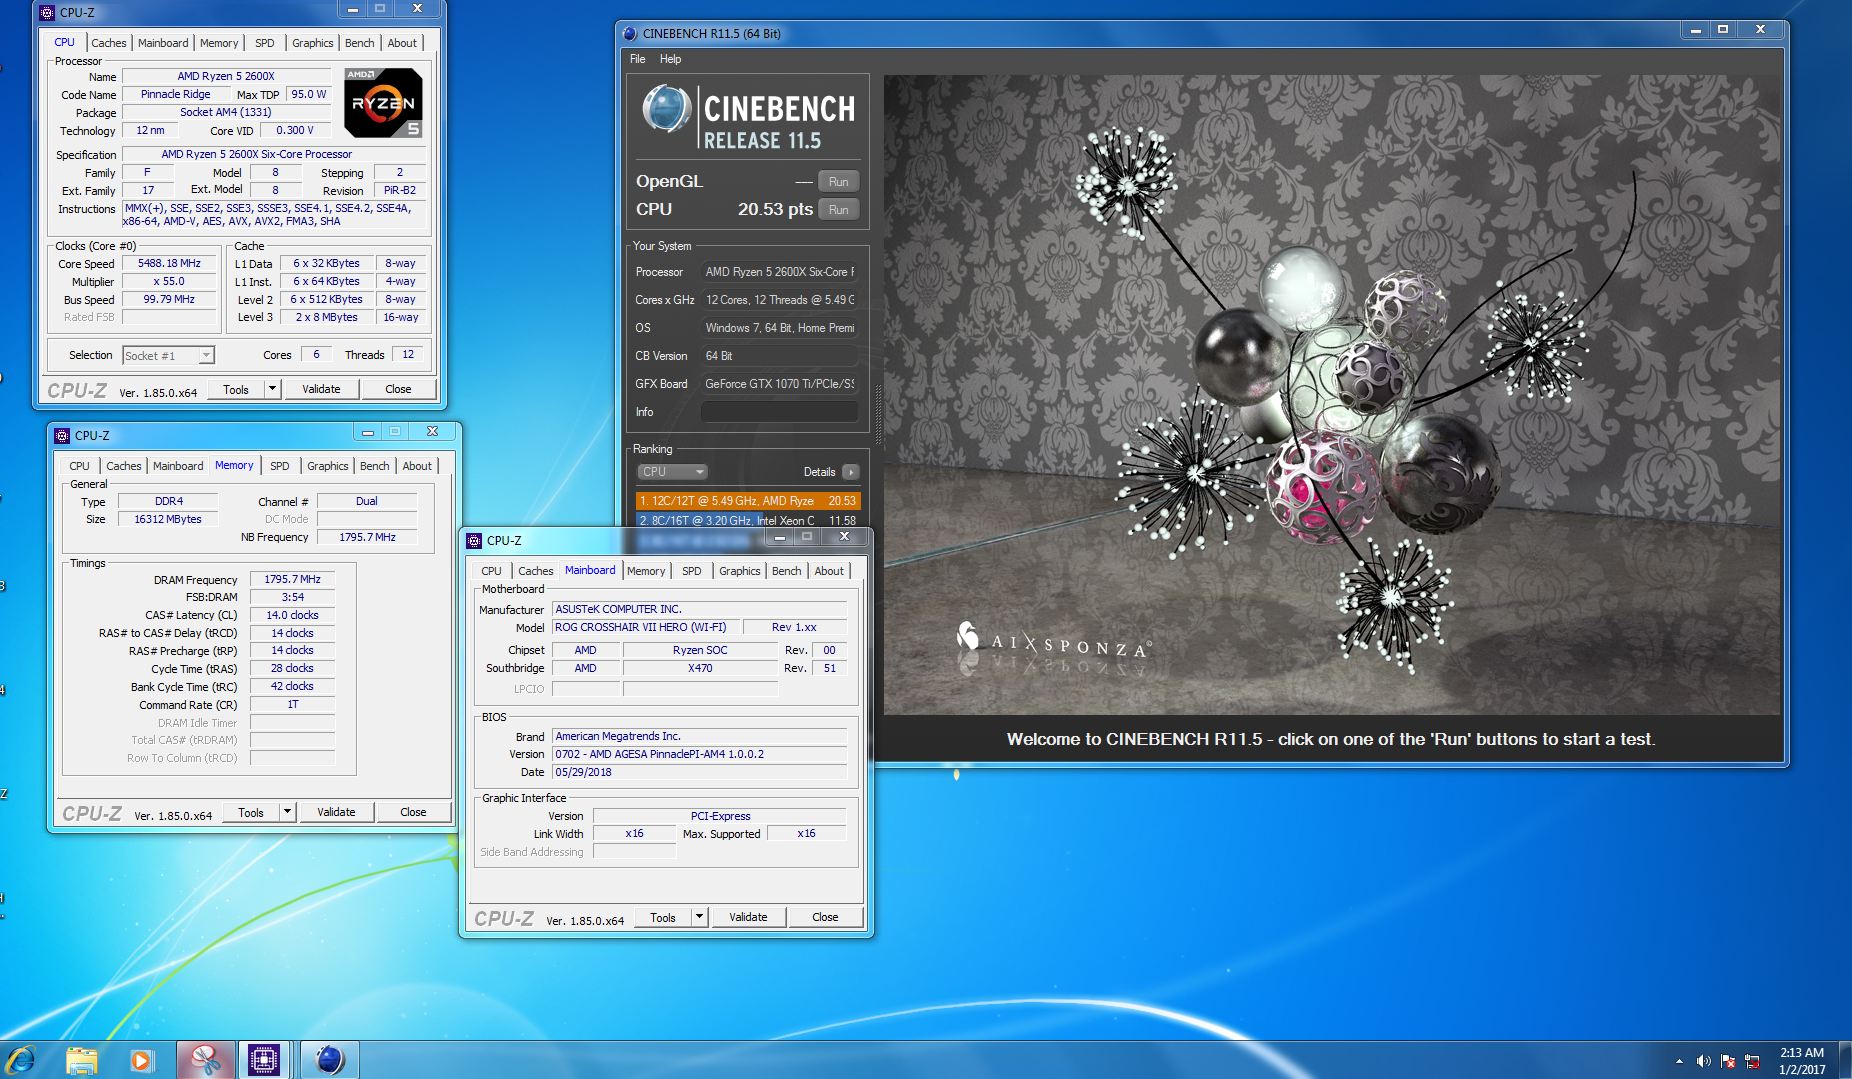Show hidden tray icons arrow

(x=1679, y=1061)
